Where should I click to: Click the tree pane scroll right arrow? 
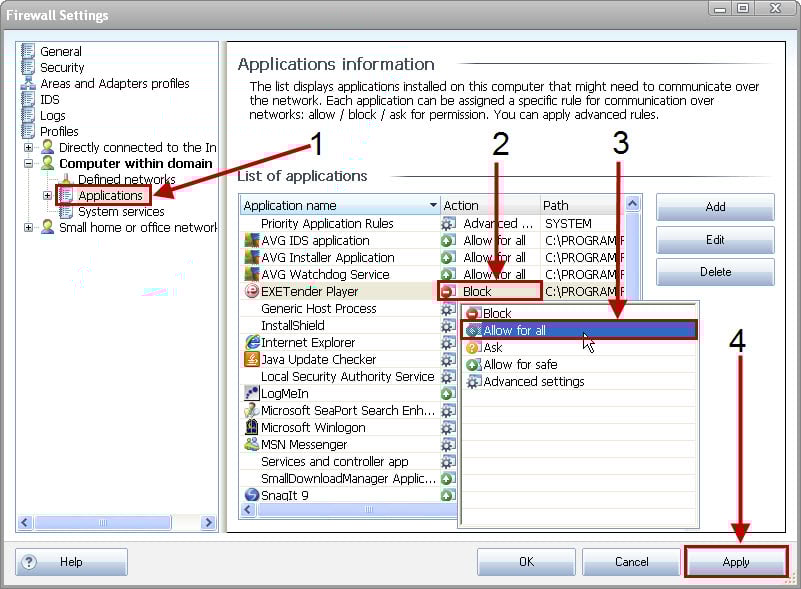tap(208, 523)
